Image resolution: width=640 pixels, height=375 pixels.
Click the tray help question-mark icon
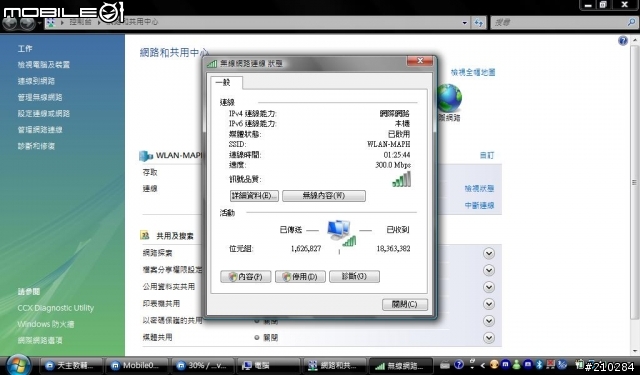[x=458, y=364]
